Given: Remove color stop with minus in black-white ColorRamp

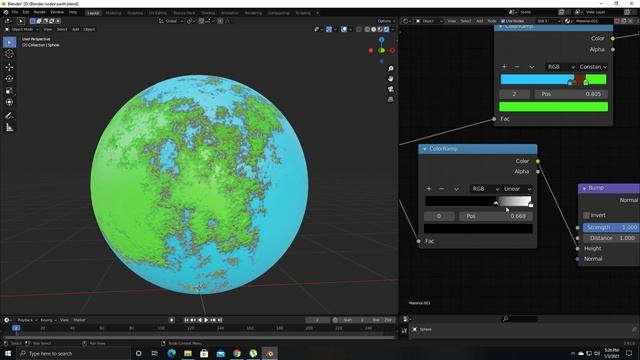Looking at the screenshot, I should pos(442,189).
